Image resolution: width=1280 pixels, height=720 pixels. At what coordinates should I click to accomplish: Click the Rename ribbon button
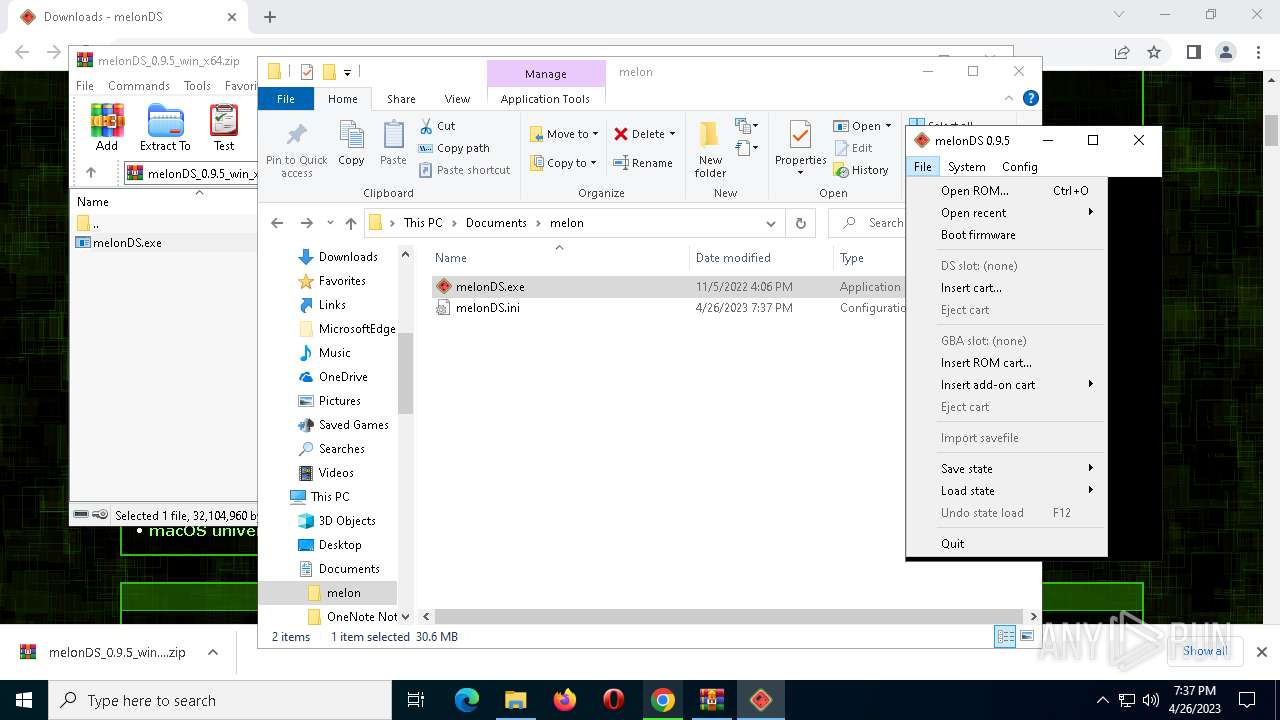click(x=642, y=163)
